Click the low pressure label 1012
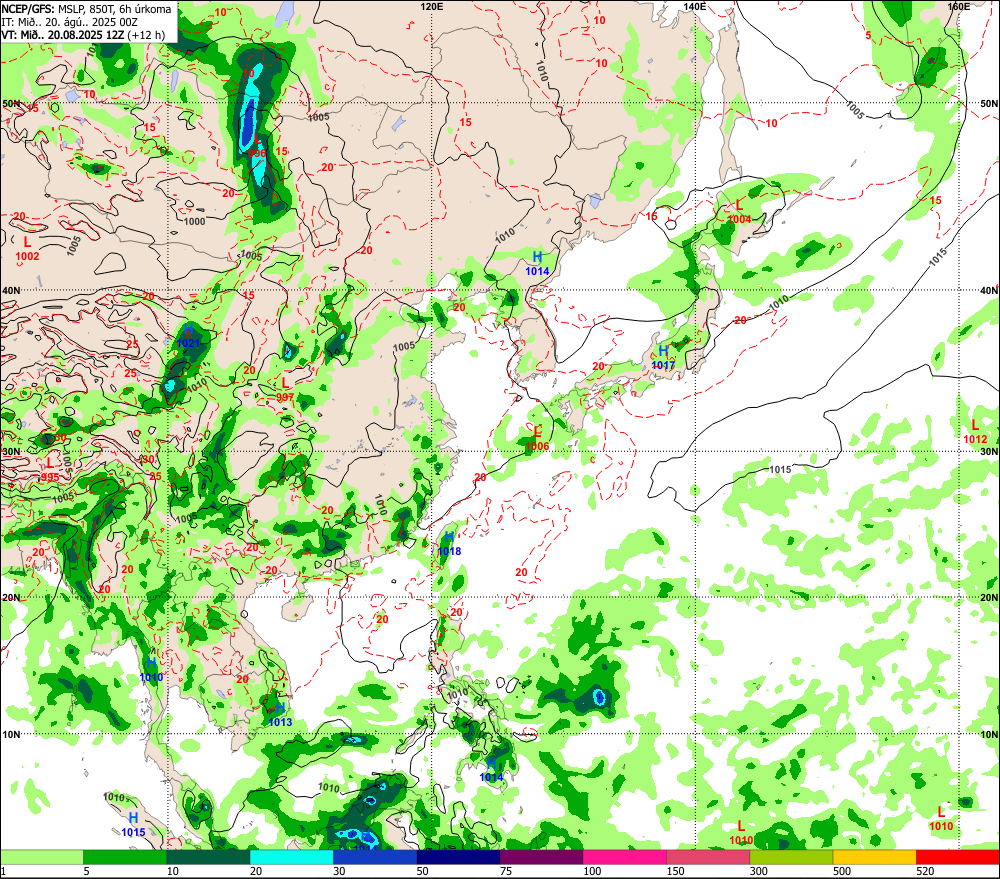This screenshot has height=879, width=1000. (x=975, y=439)
